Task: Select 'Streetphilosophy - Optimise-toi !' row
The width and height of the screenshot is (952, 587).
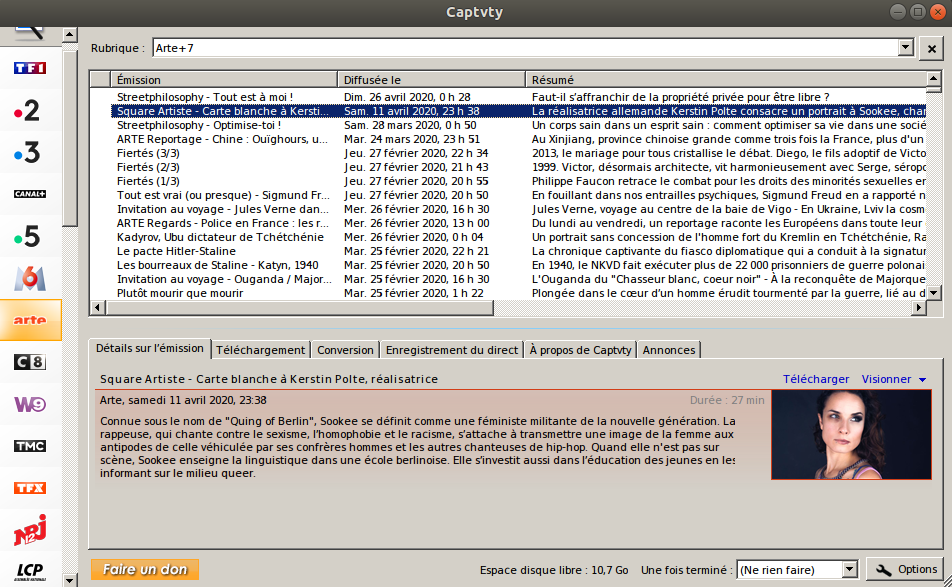Action: (x=508, y=125)
